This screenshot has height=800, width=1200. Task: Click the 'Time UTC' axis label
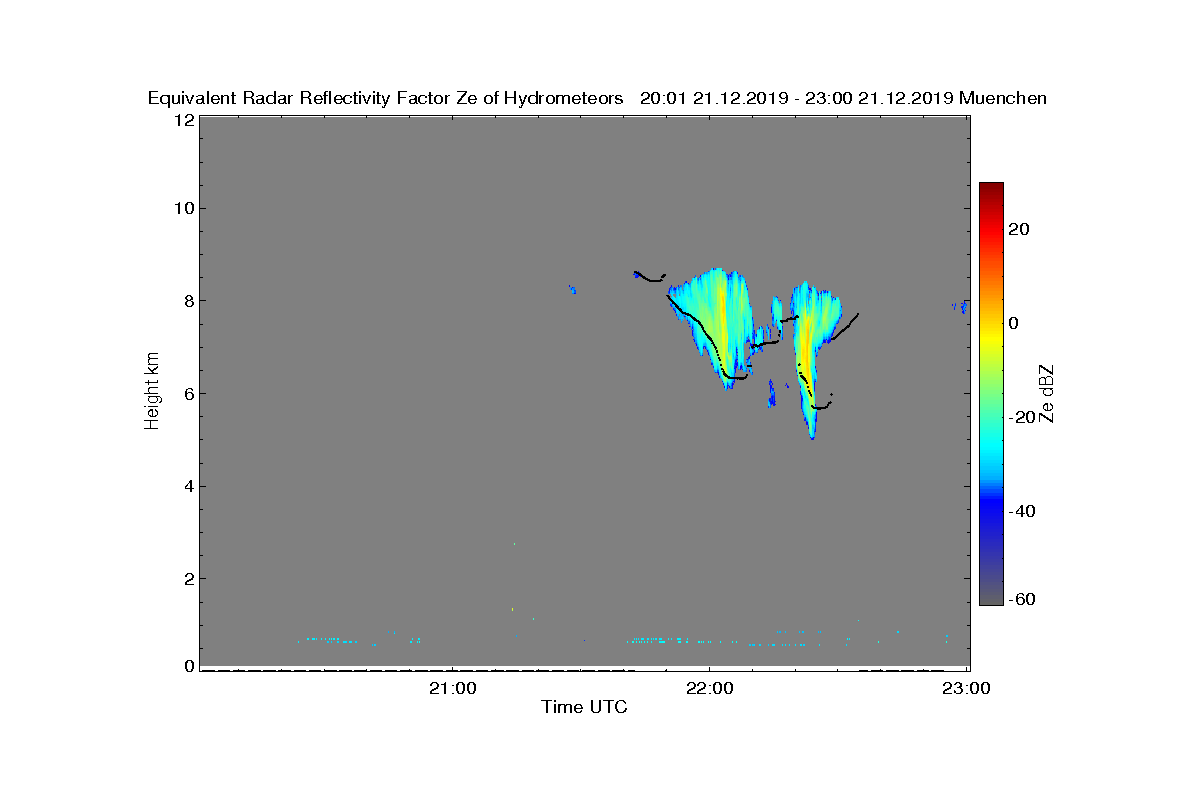tap(584, 707)
